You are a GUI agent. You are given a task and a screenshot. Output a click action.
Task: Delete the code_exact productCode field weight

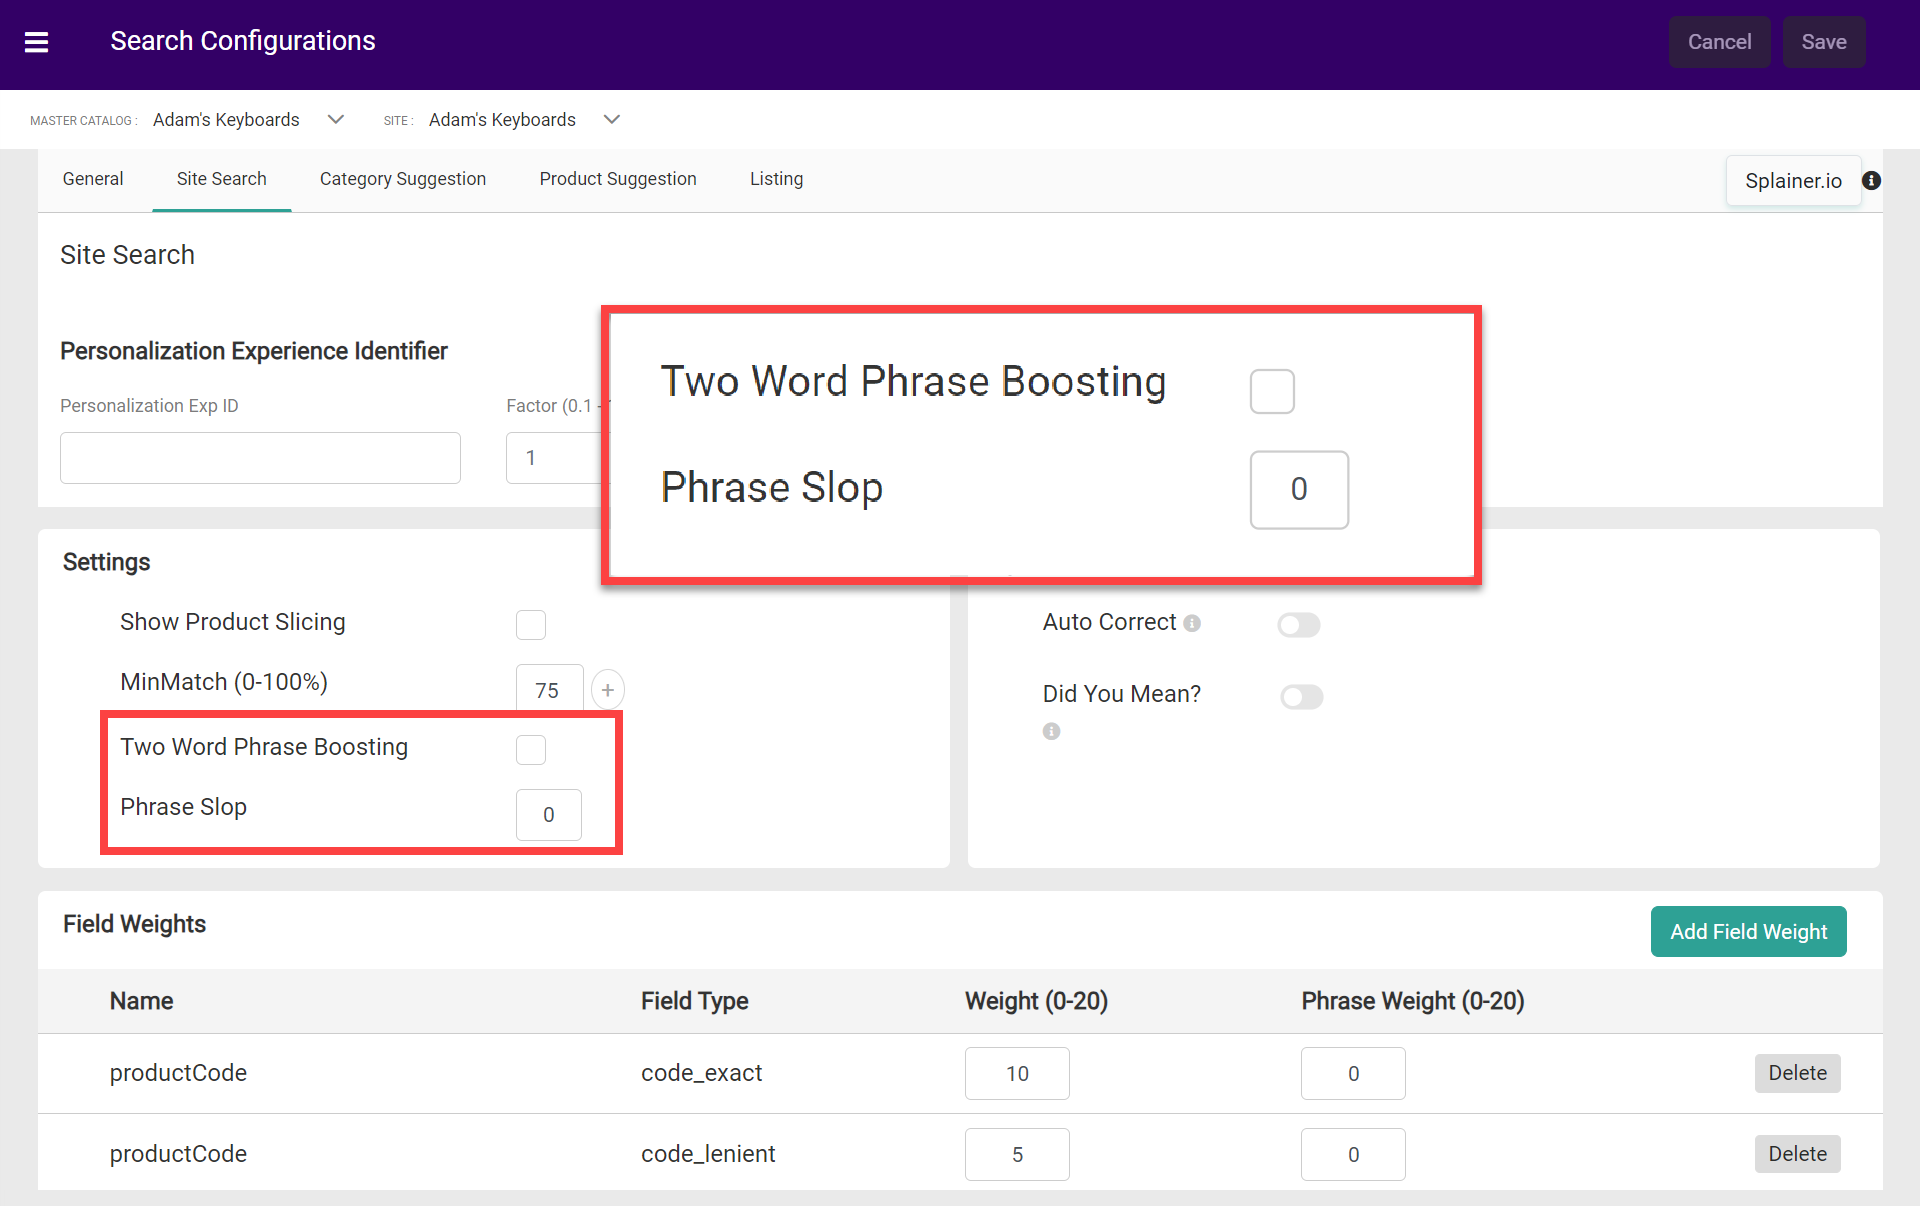1797,1073
